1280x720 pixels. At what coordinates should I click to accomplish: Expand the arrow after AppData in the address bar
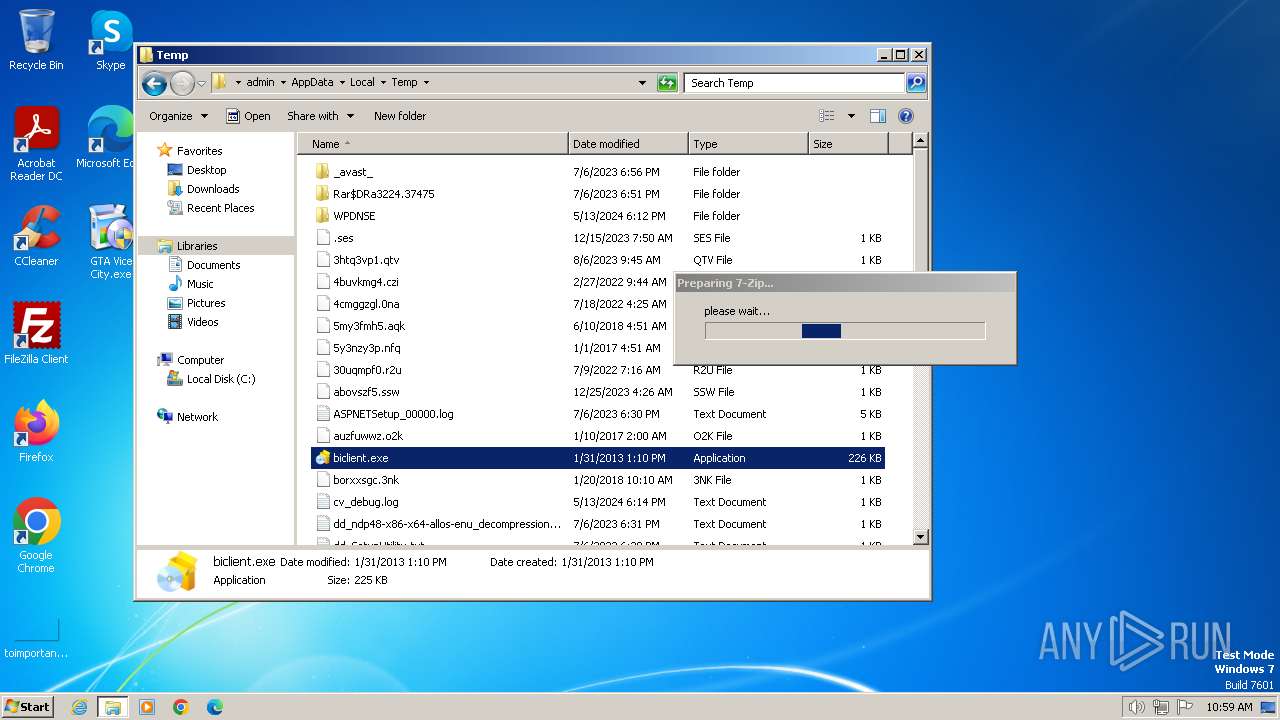coord(341,83)
